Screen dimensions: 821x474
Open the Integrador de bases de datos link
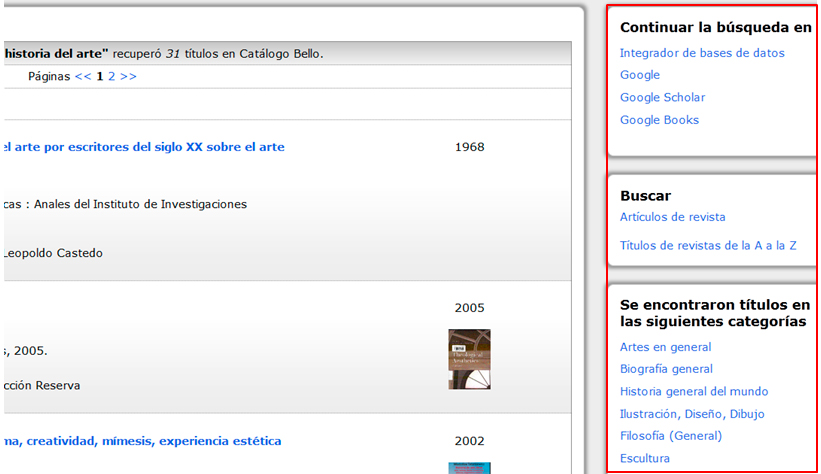click(x=702, y=53)
